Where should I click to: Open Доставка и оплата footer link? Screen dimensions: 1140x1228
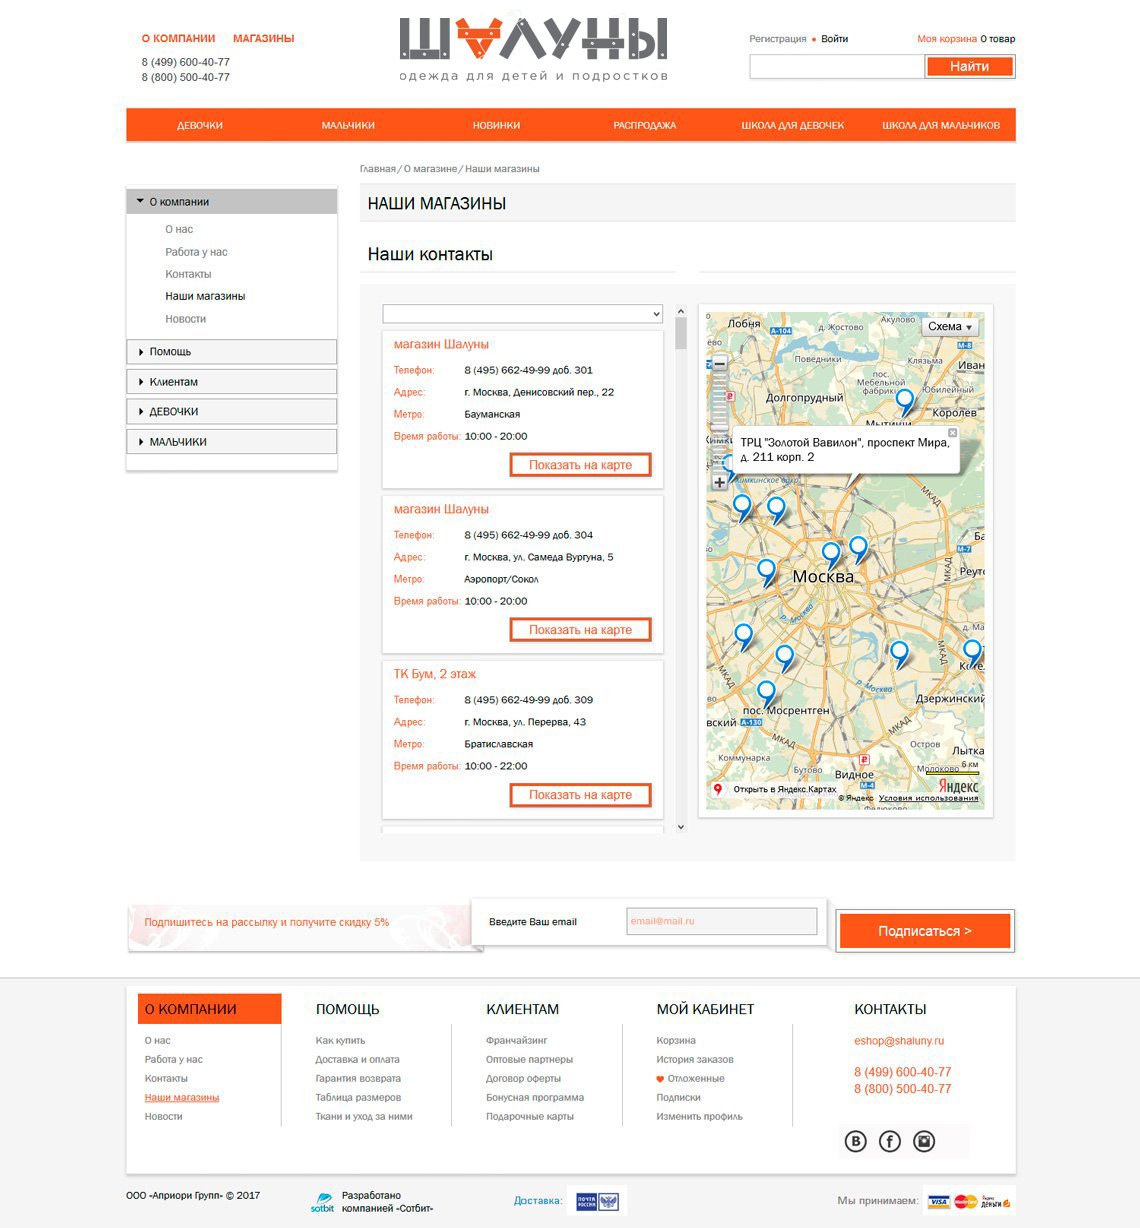357,1060
